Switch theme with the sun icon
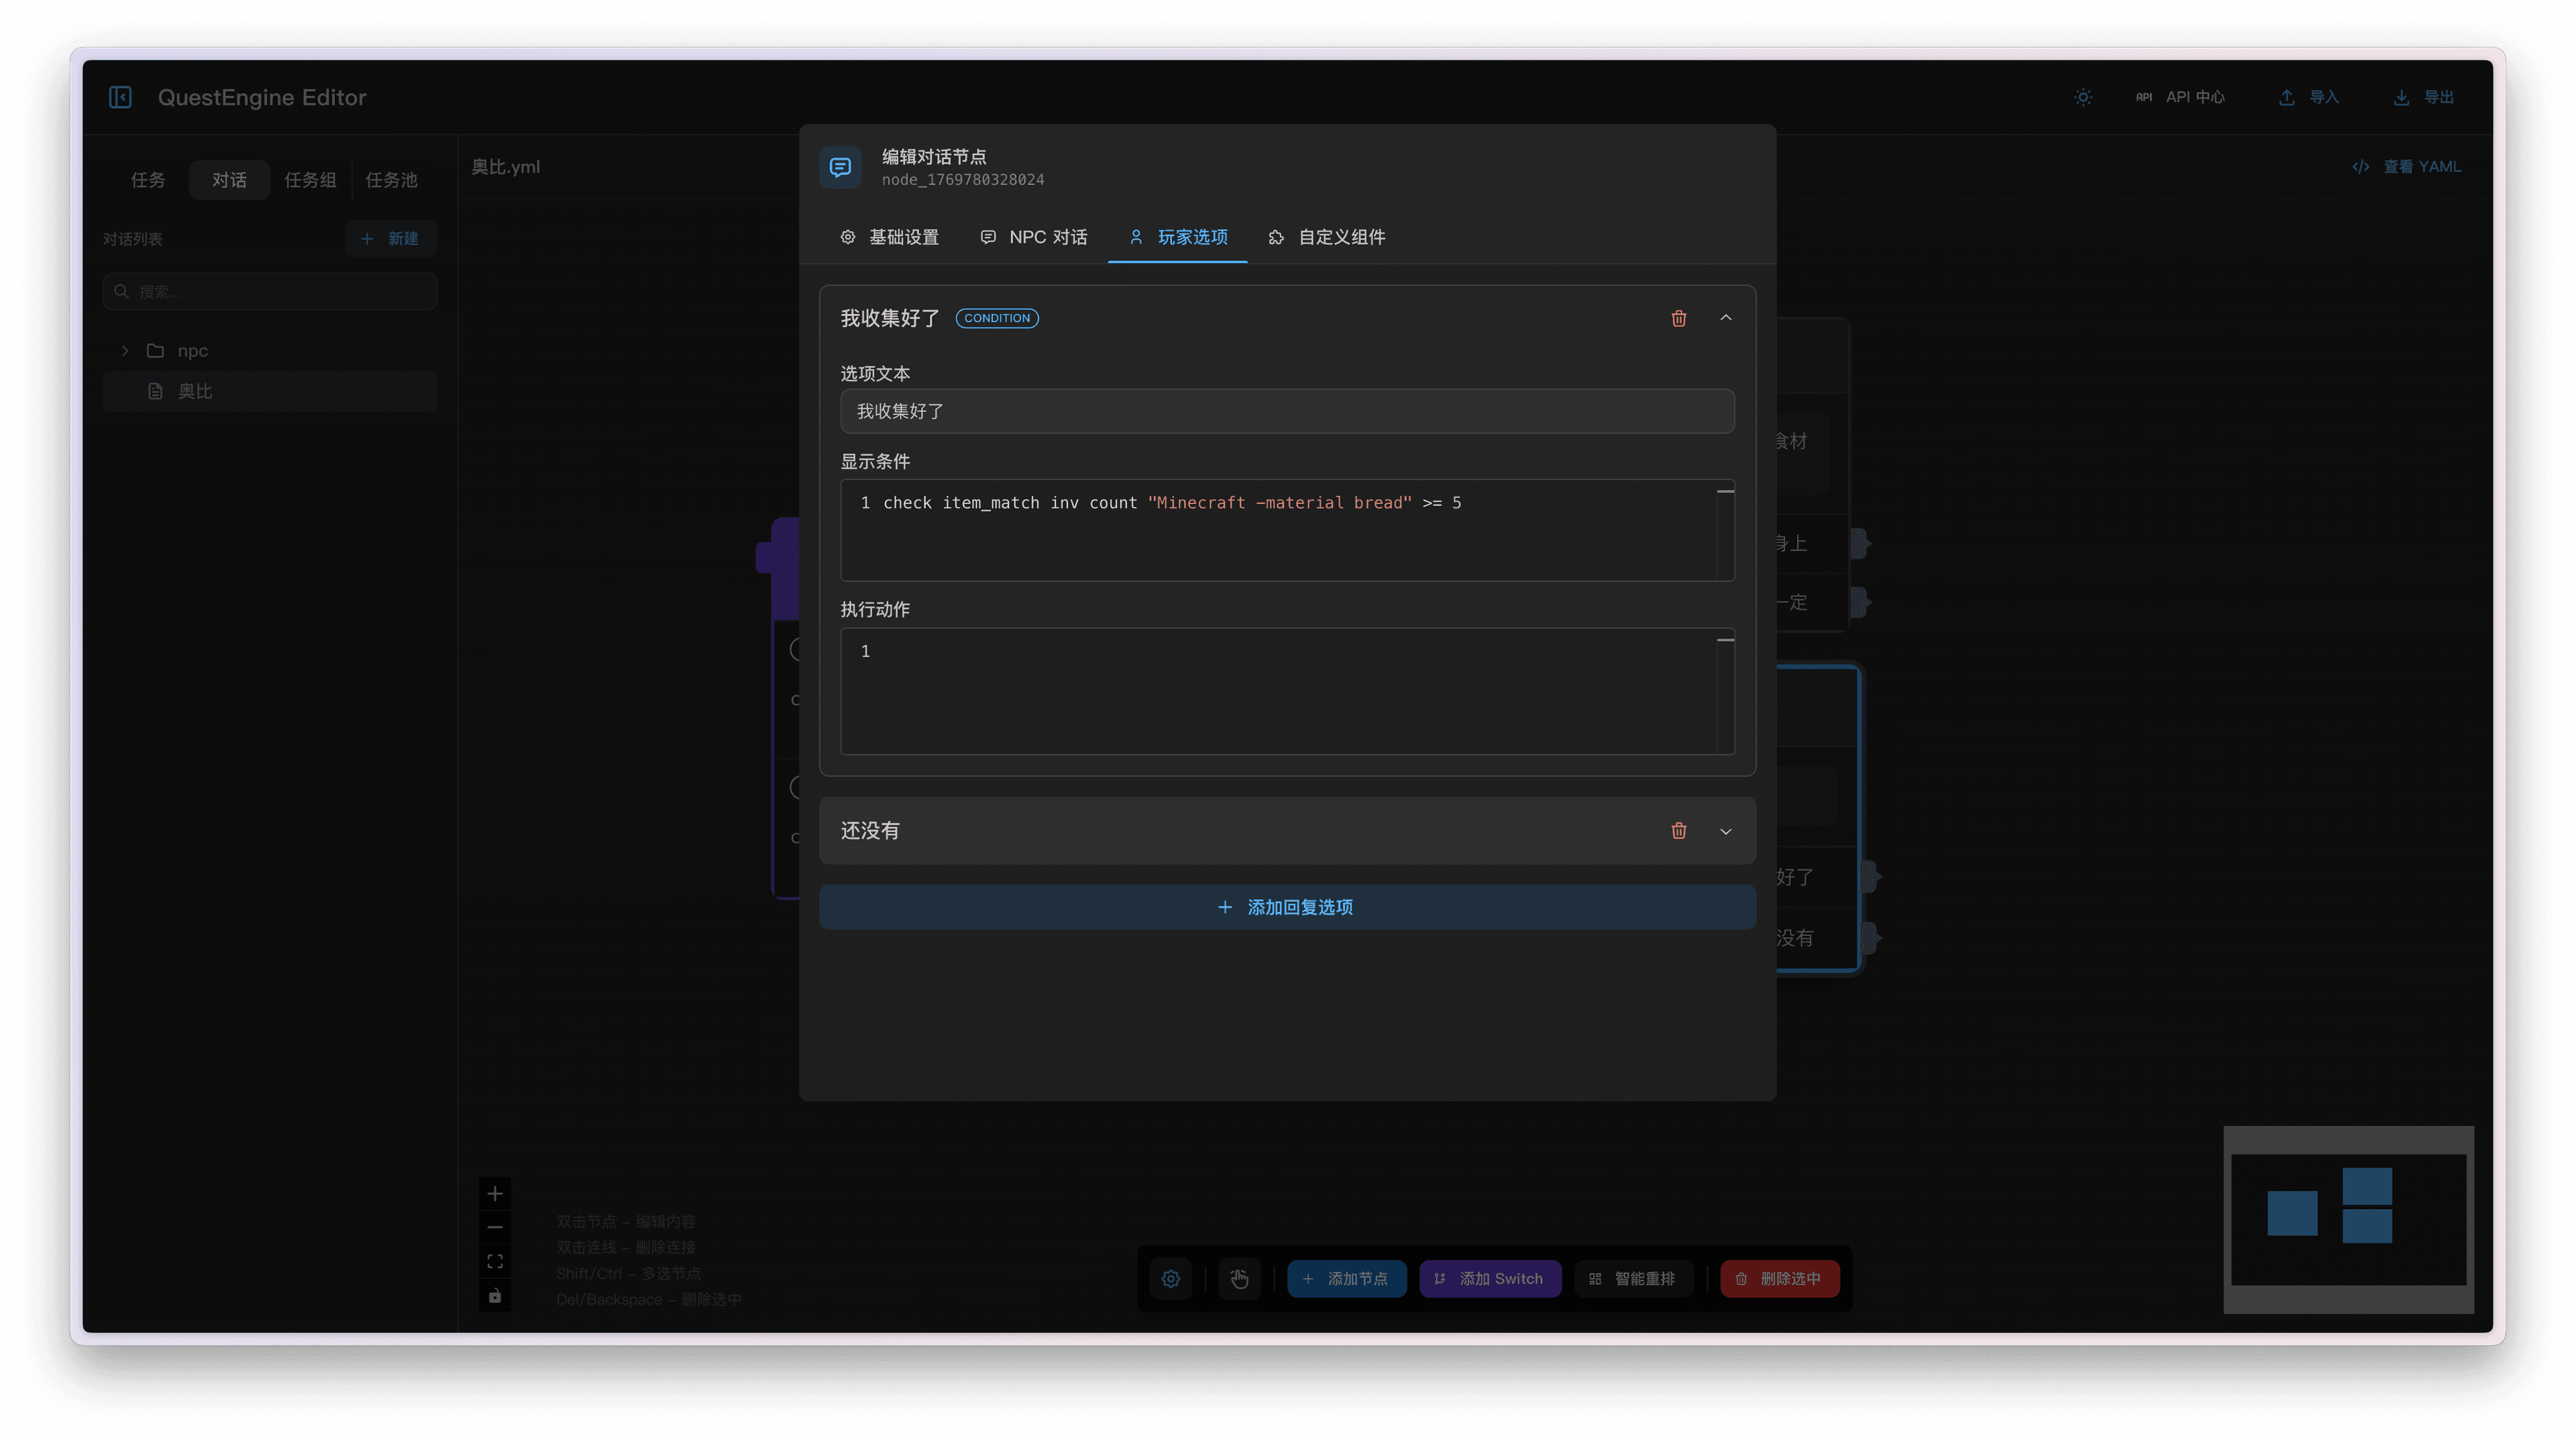The width and height of the screenshot is (2576, 1438). pos(2082,97)
